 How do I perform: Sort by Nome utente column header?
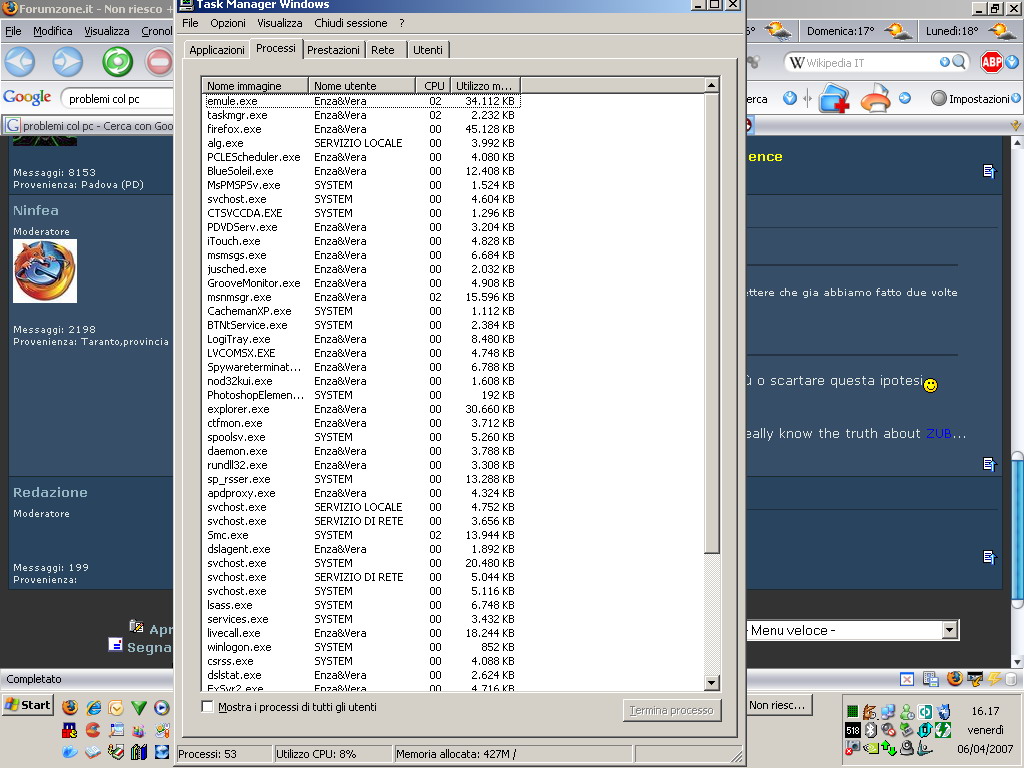coord(362,86)
